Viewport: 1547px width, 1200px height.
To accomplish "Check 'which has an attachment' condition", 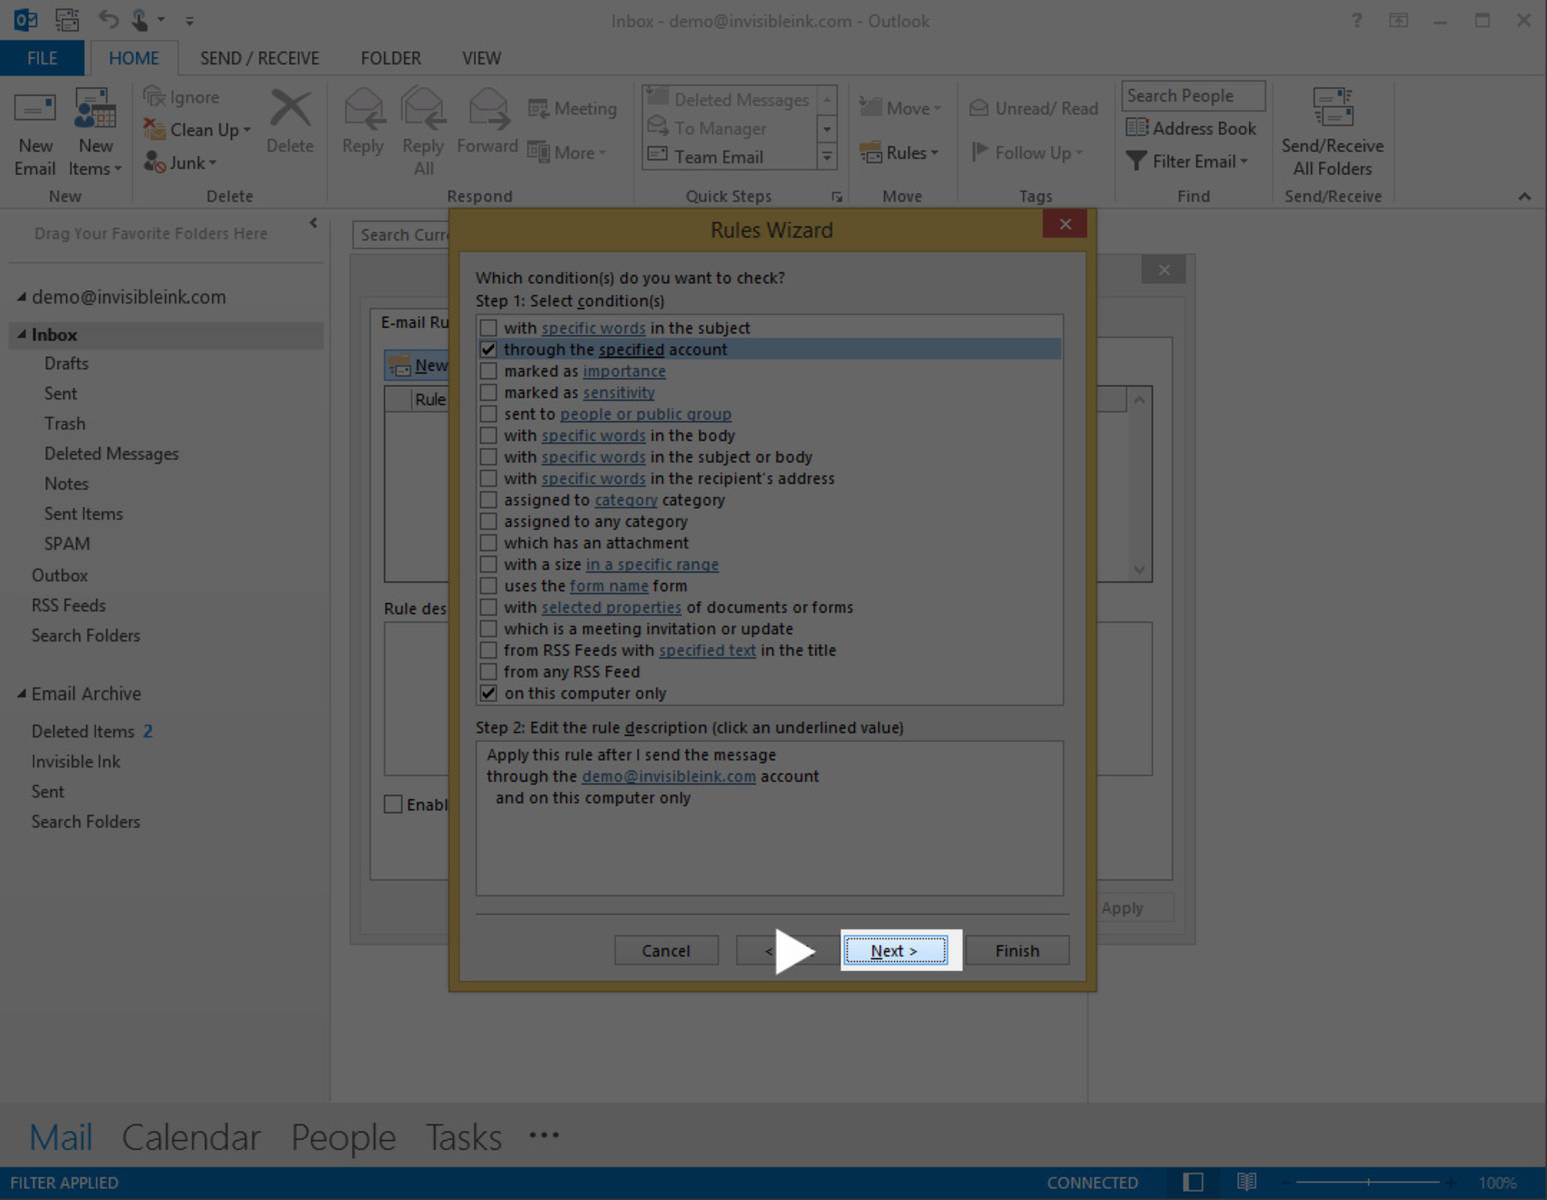I will (x=488, y=543).
